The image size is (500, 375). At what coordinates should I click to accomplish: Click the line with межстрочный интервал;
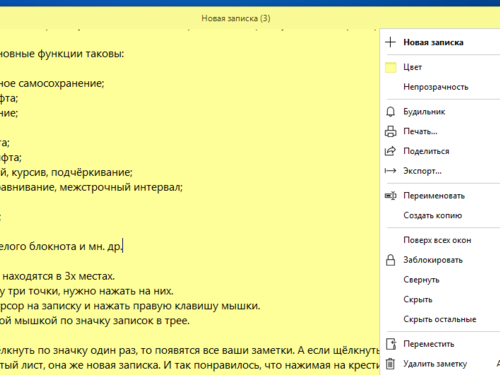pos(91,187)
